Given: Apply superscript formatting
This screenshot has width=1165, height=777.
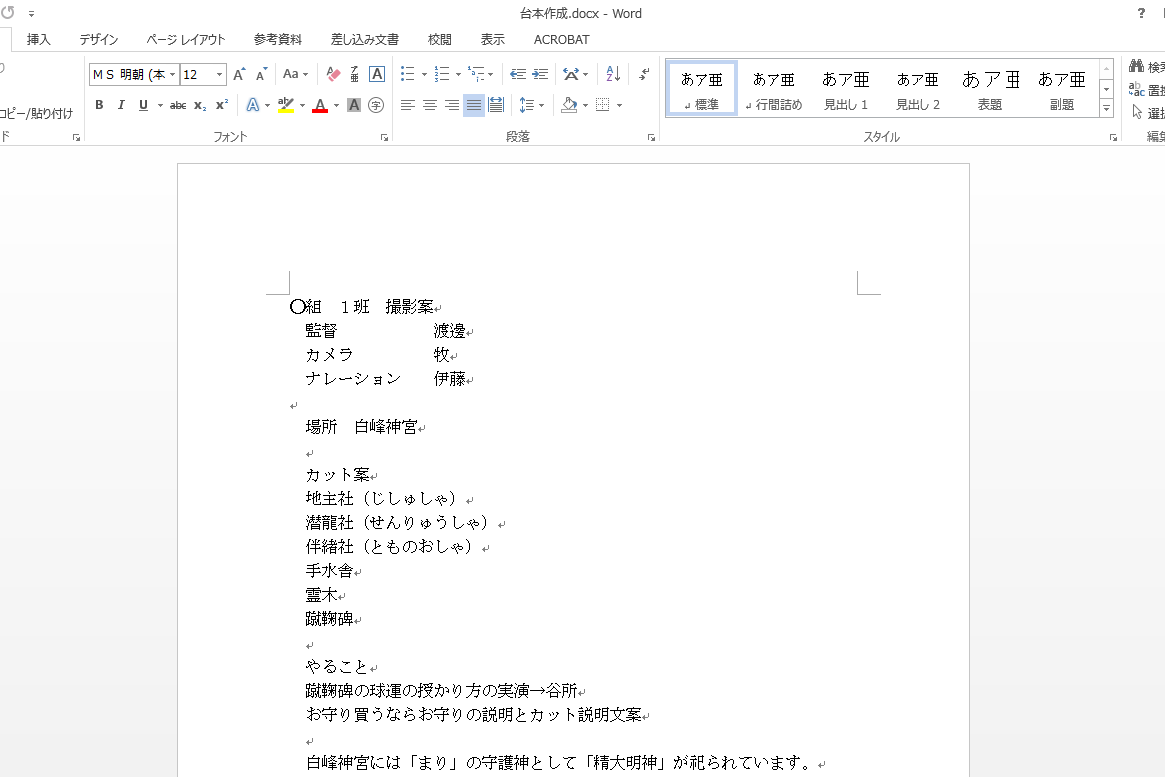Looking at the screenshot, I should 221,105.
